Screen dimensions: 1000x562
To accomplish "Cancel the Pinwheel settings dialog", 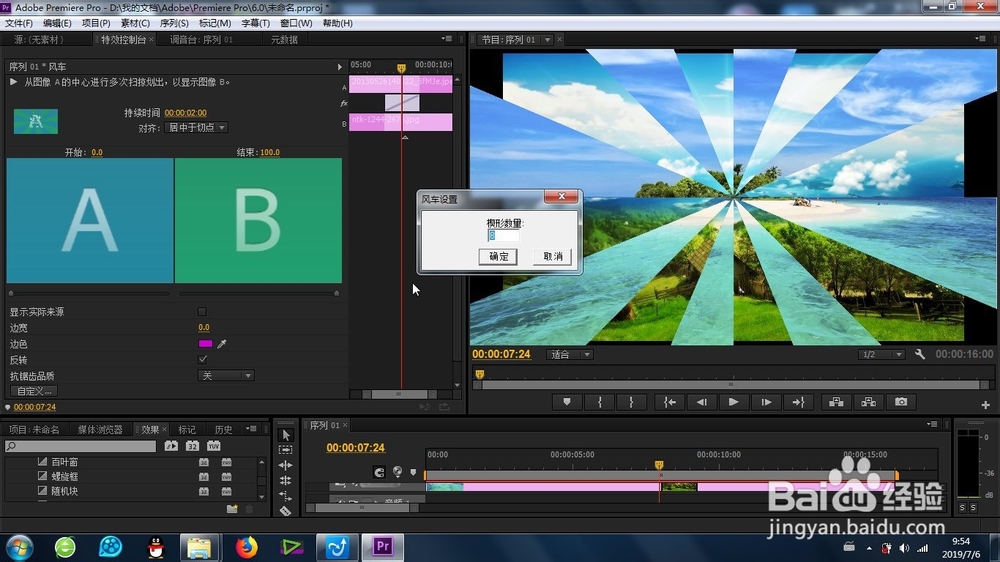I will [x=552, y=256].
